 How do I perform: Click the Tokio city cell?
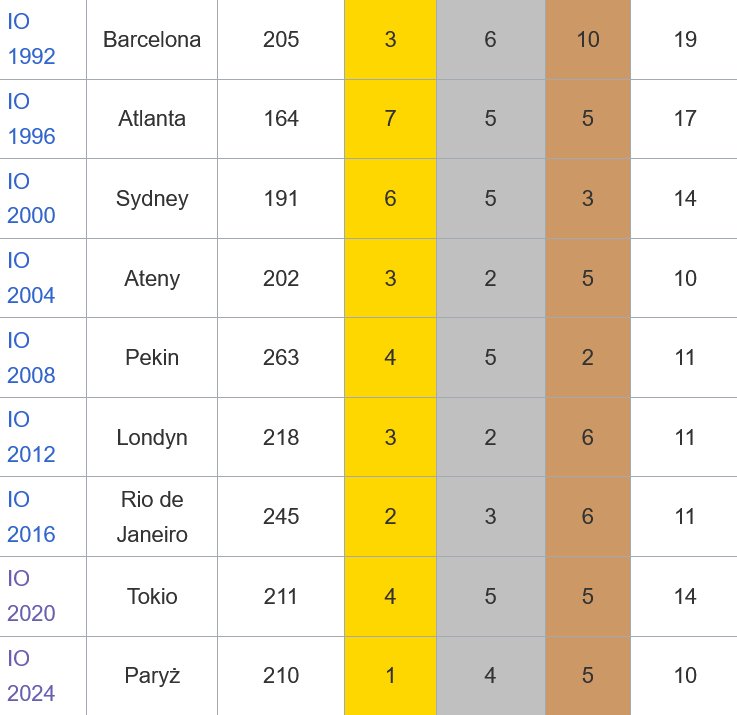point(152,597)
